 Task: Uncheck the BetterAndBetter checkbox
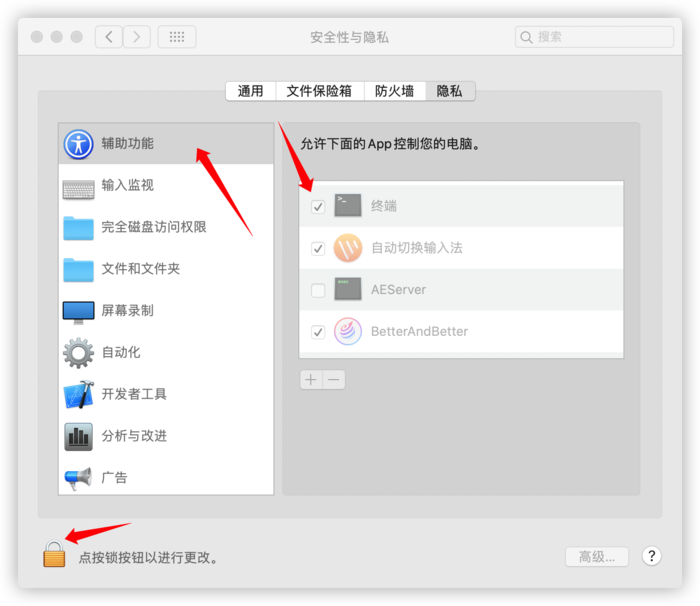318,332
